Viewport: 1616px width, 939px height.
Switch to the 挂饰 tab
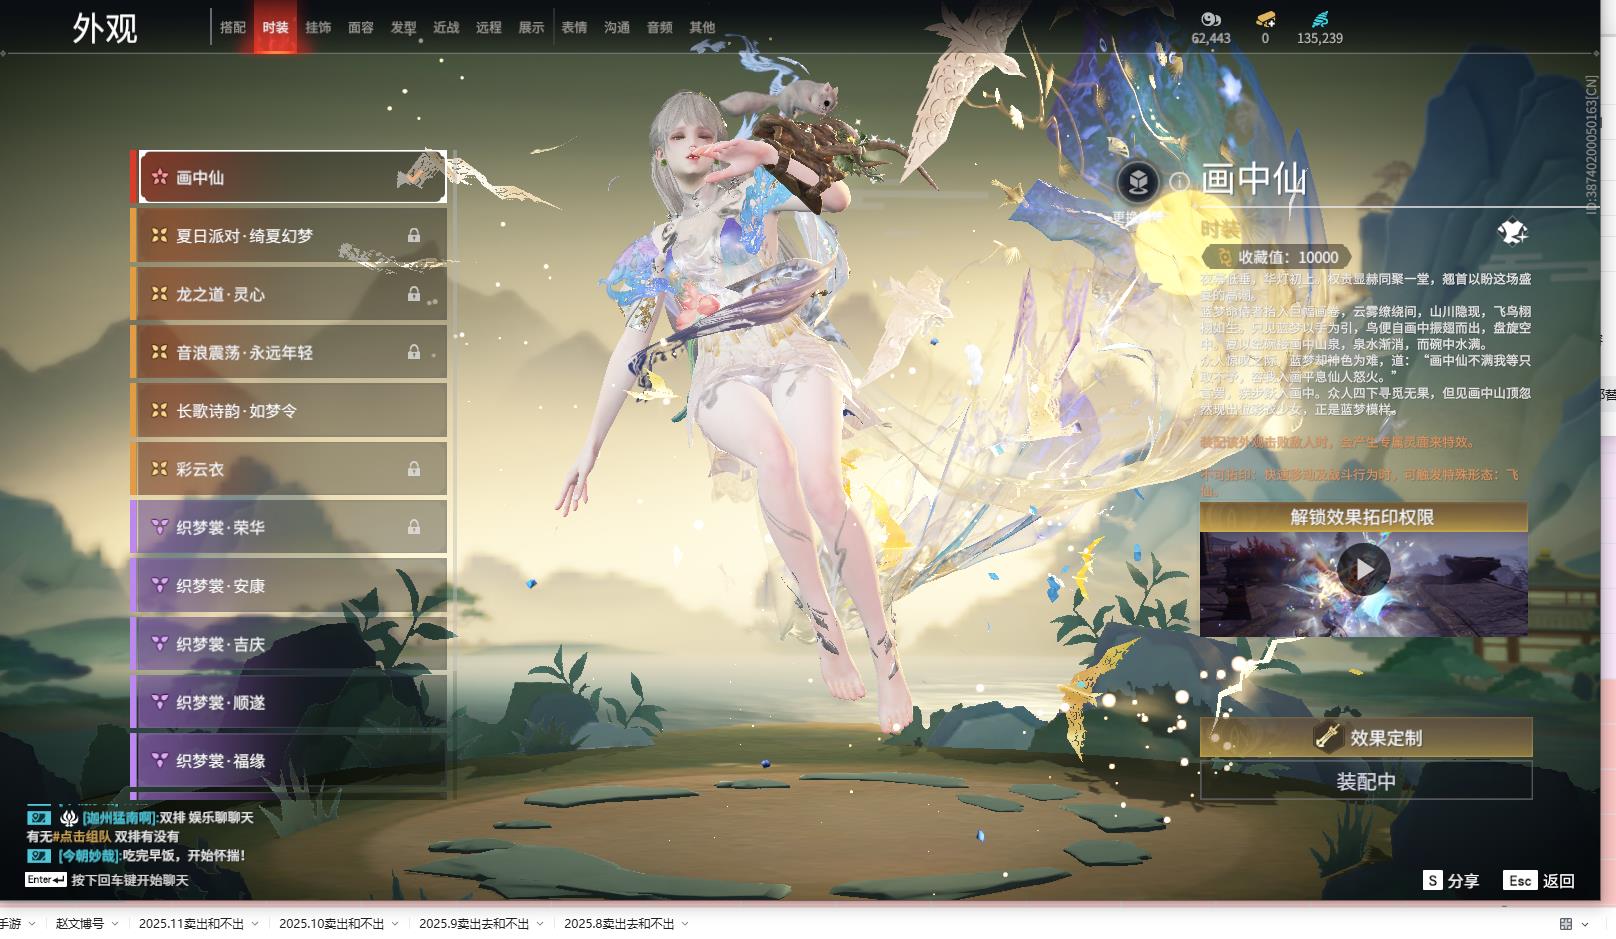318,27
